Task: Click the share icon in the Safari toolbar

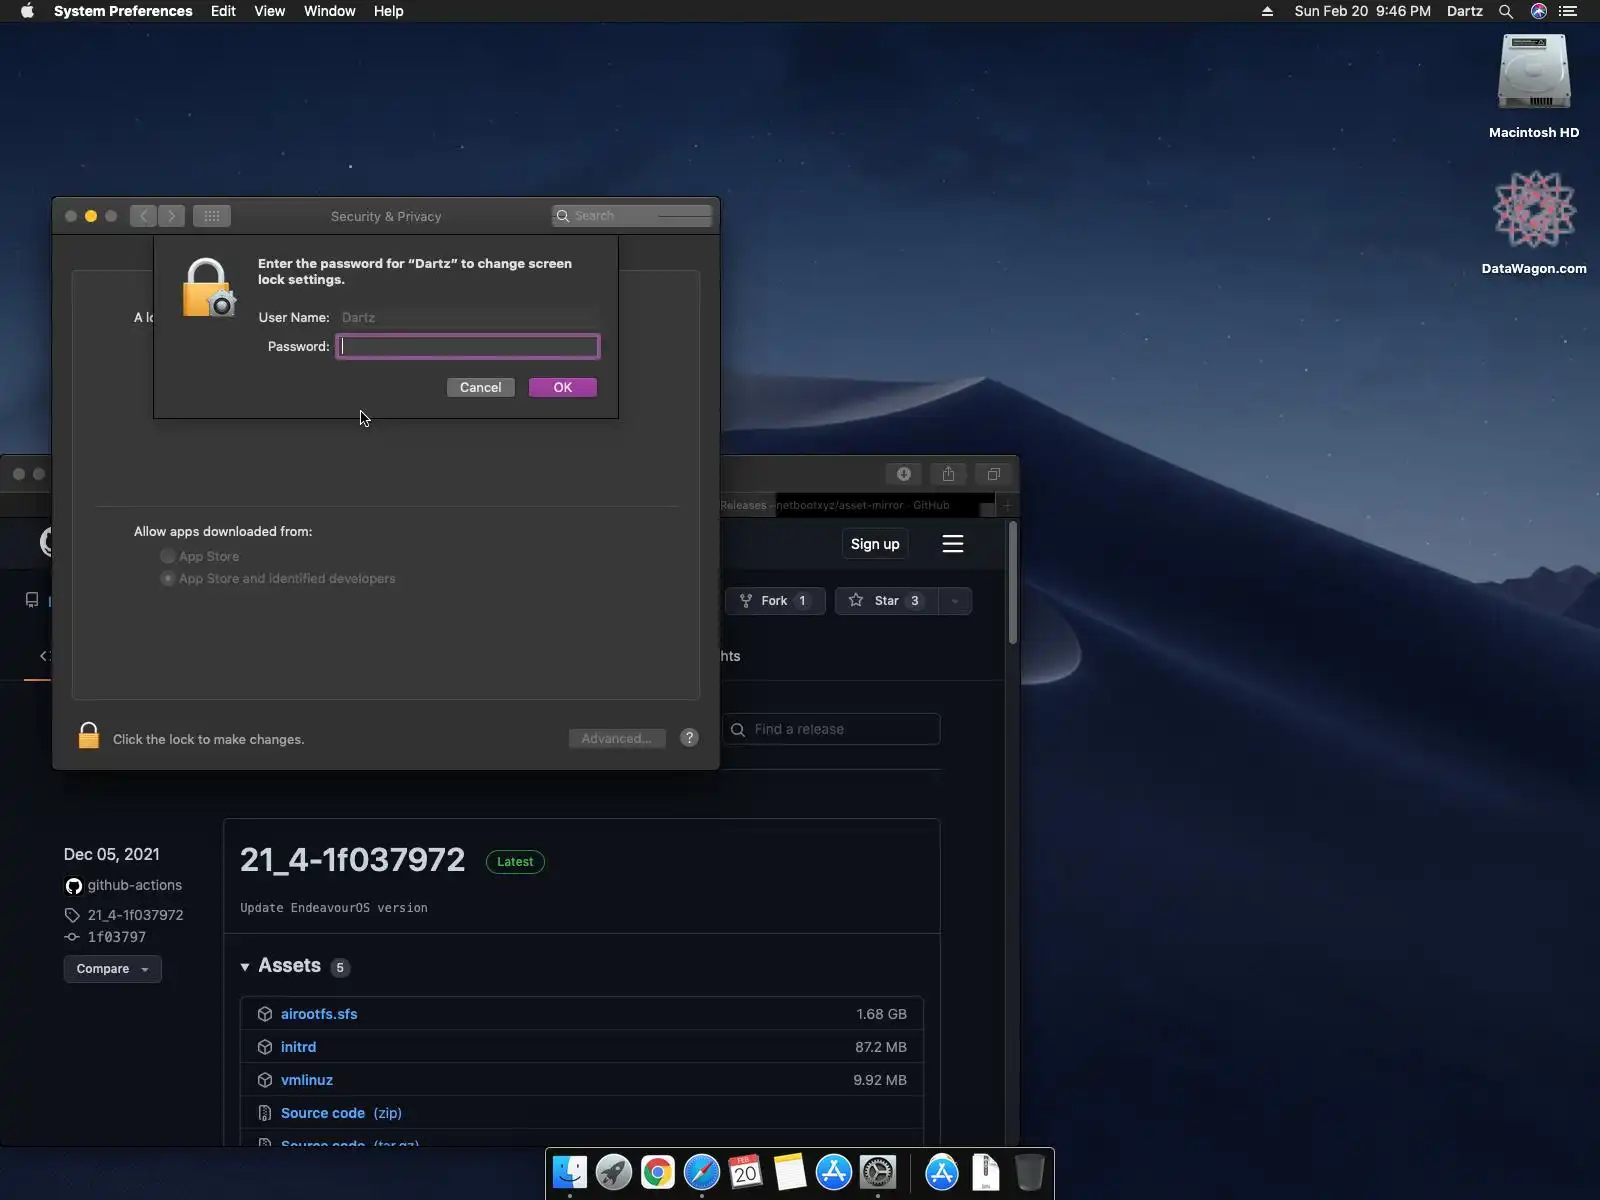Action: click(x=948, y=474)
